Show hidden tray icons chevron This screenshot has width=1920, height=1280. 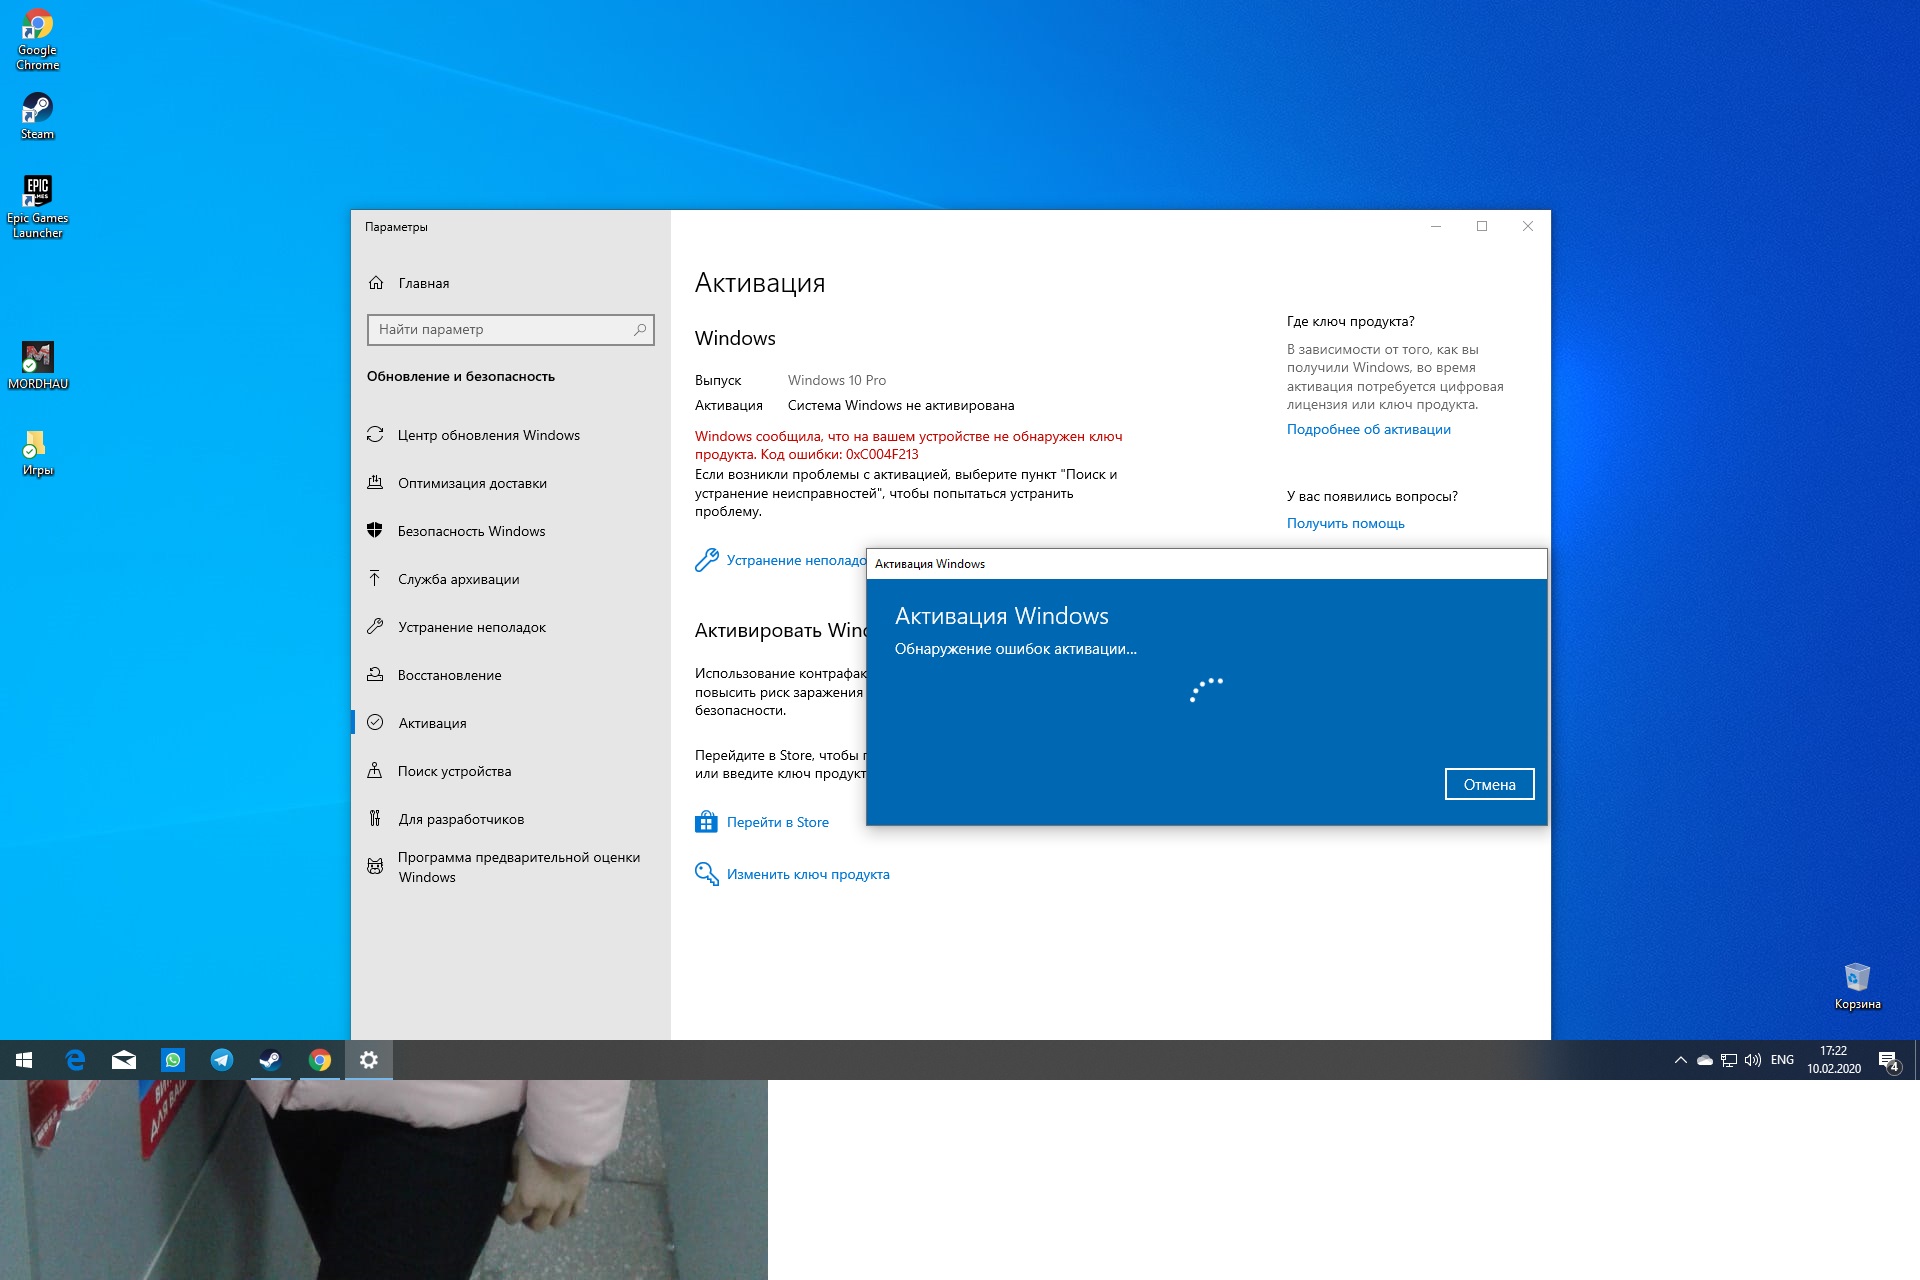1680,1060
